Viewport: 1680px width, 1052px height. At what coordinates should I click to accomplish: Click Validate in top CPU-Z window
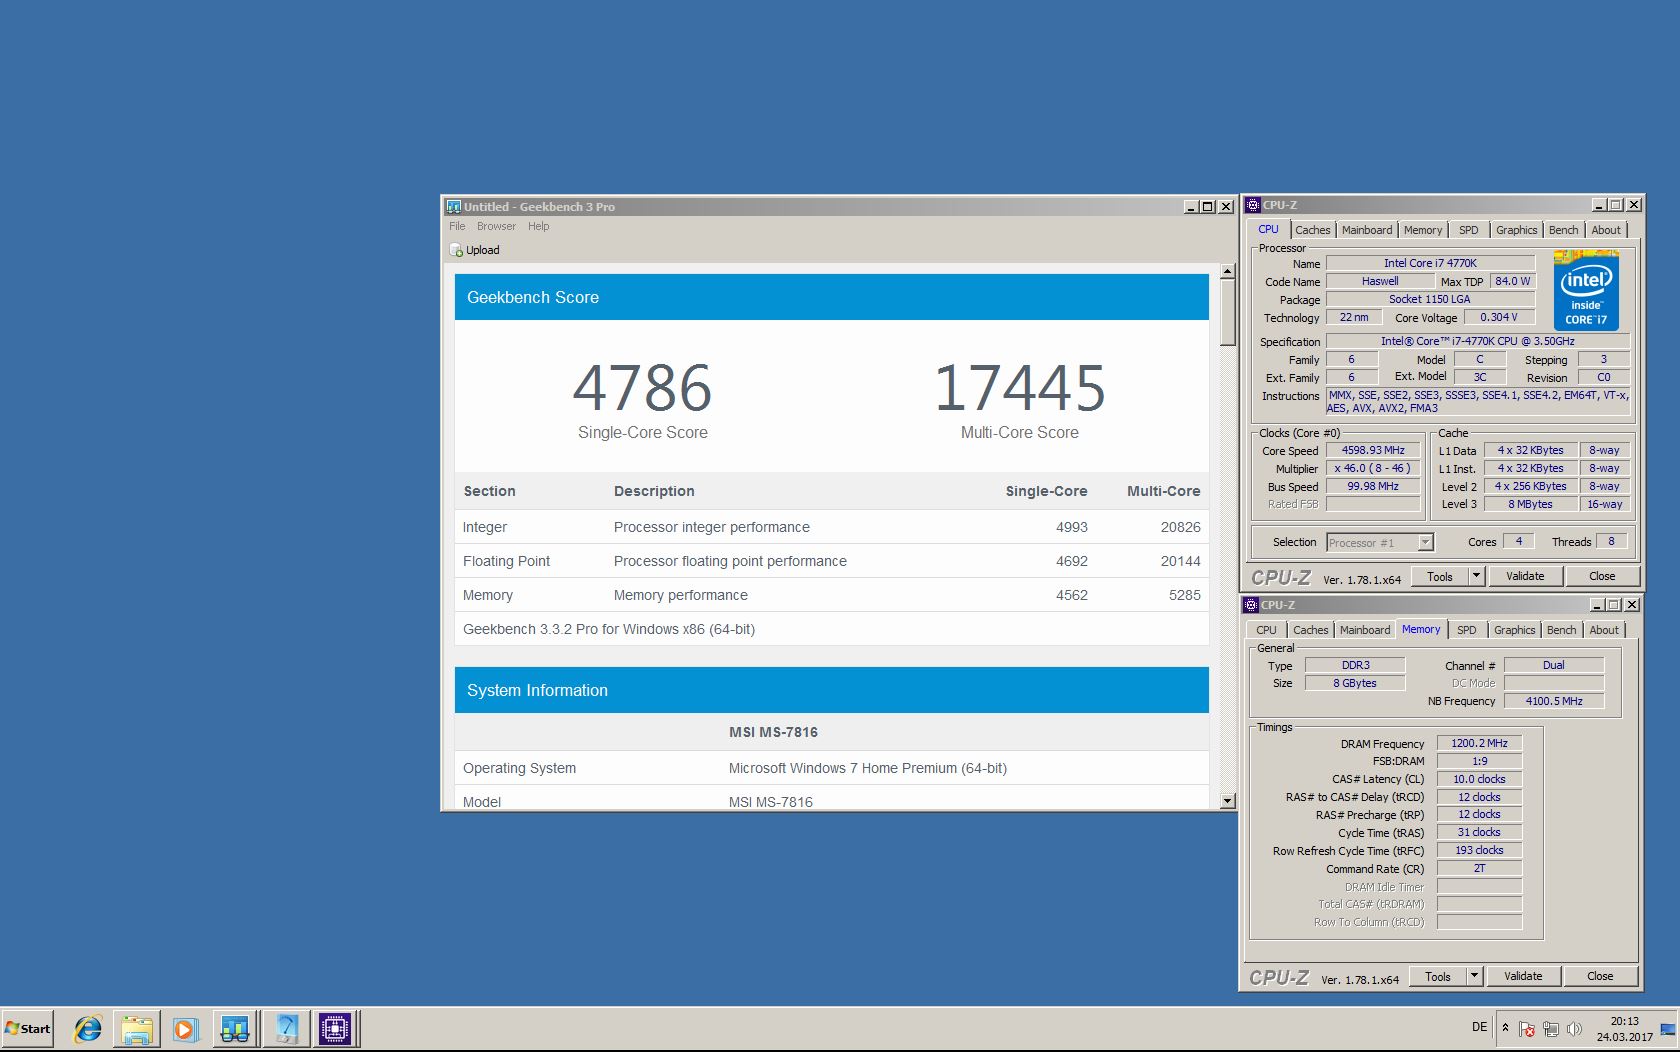click(1525, 576)
